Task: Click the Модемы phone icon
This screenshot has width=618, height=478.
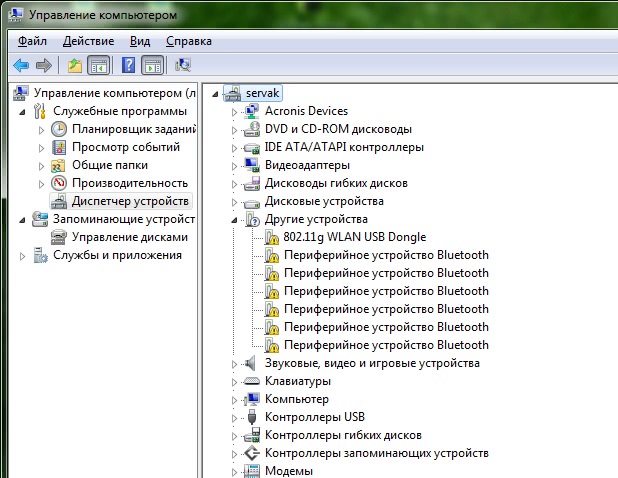Action: [x=251, y=471]
